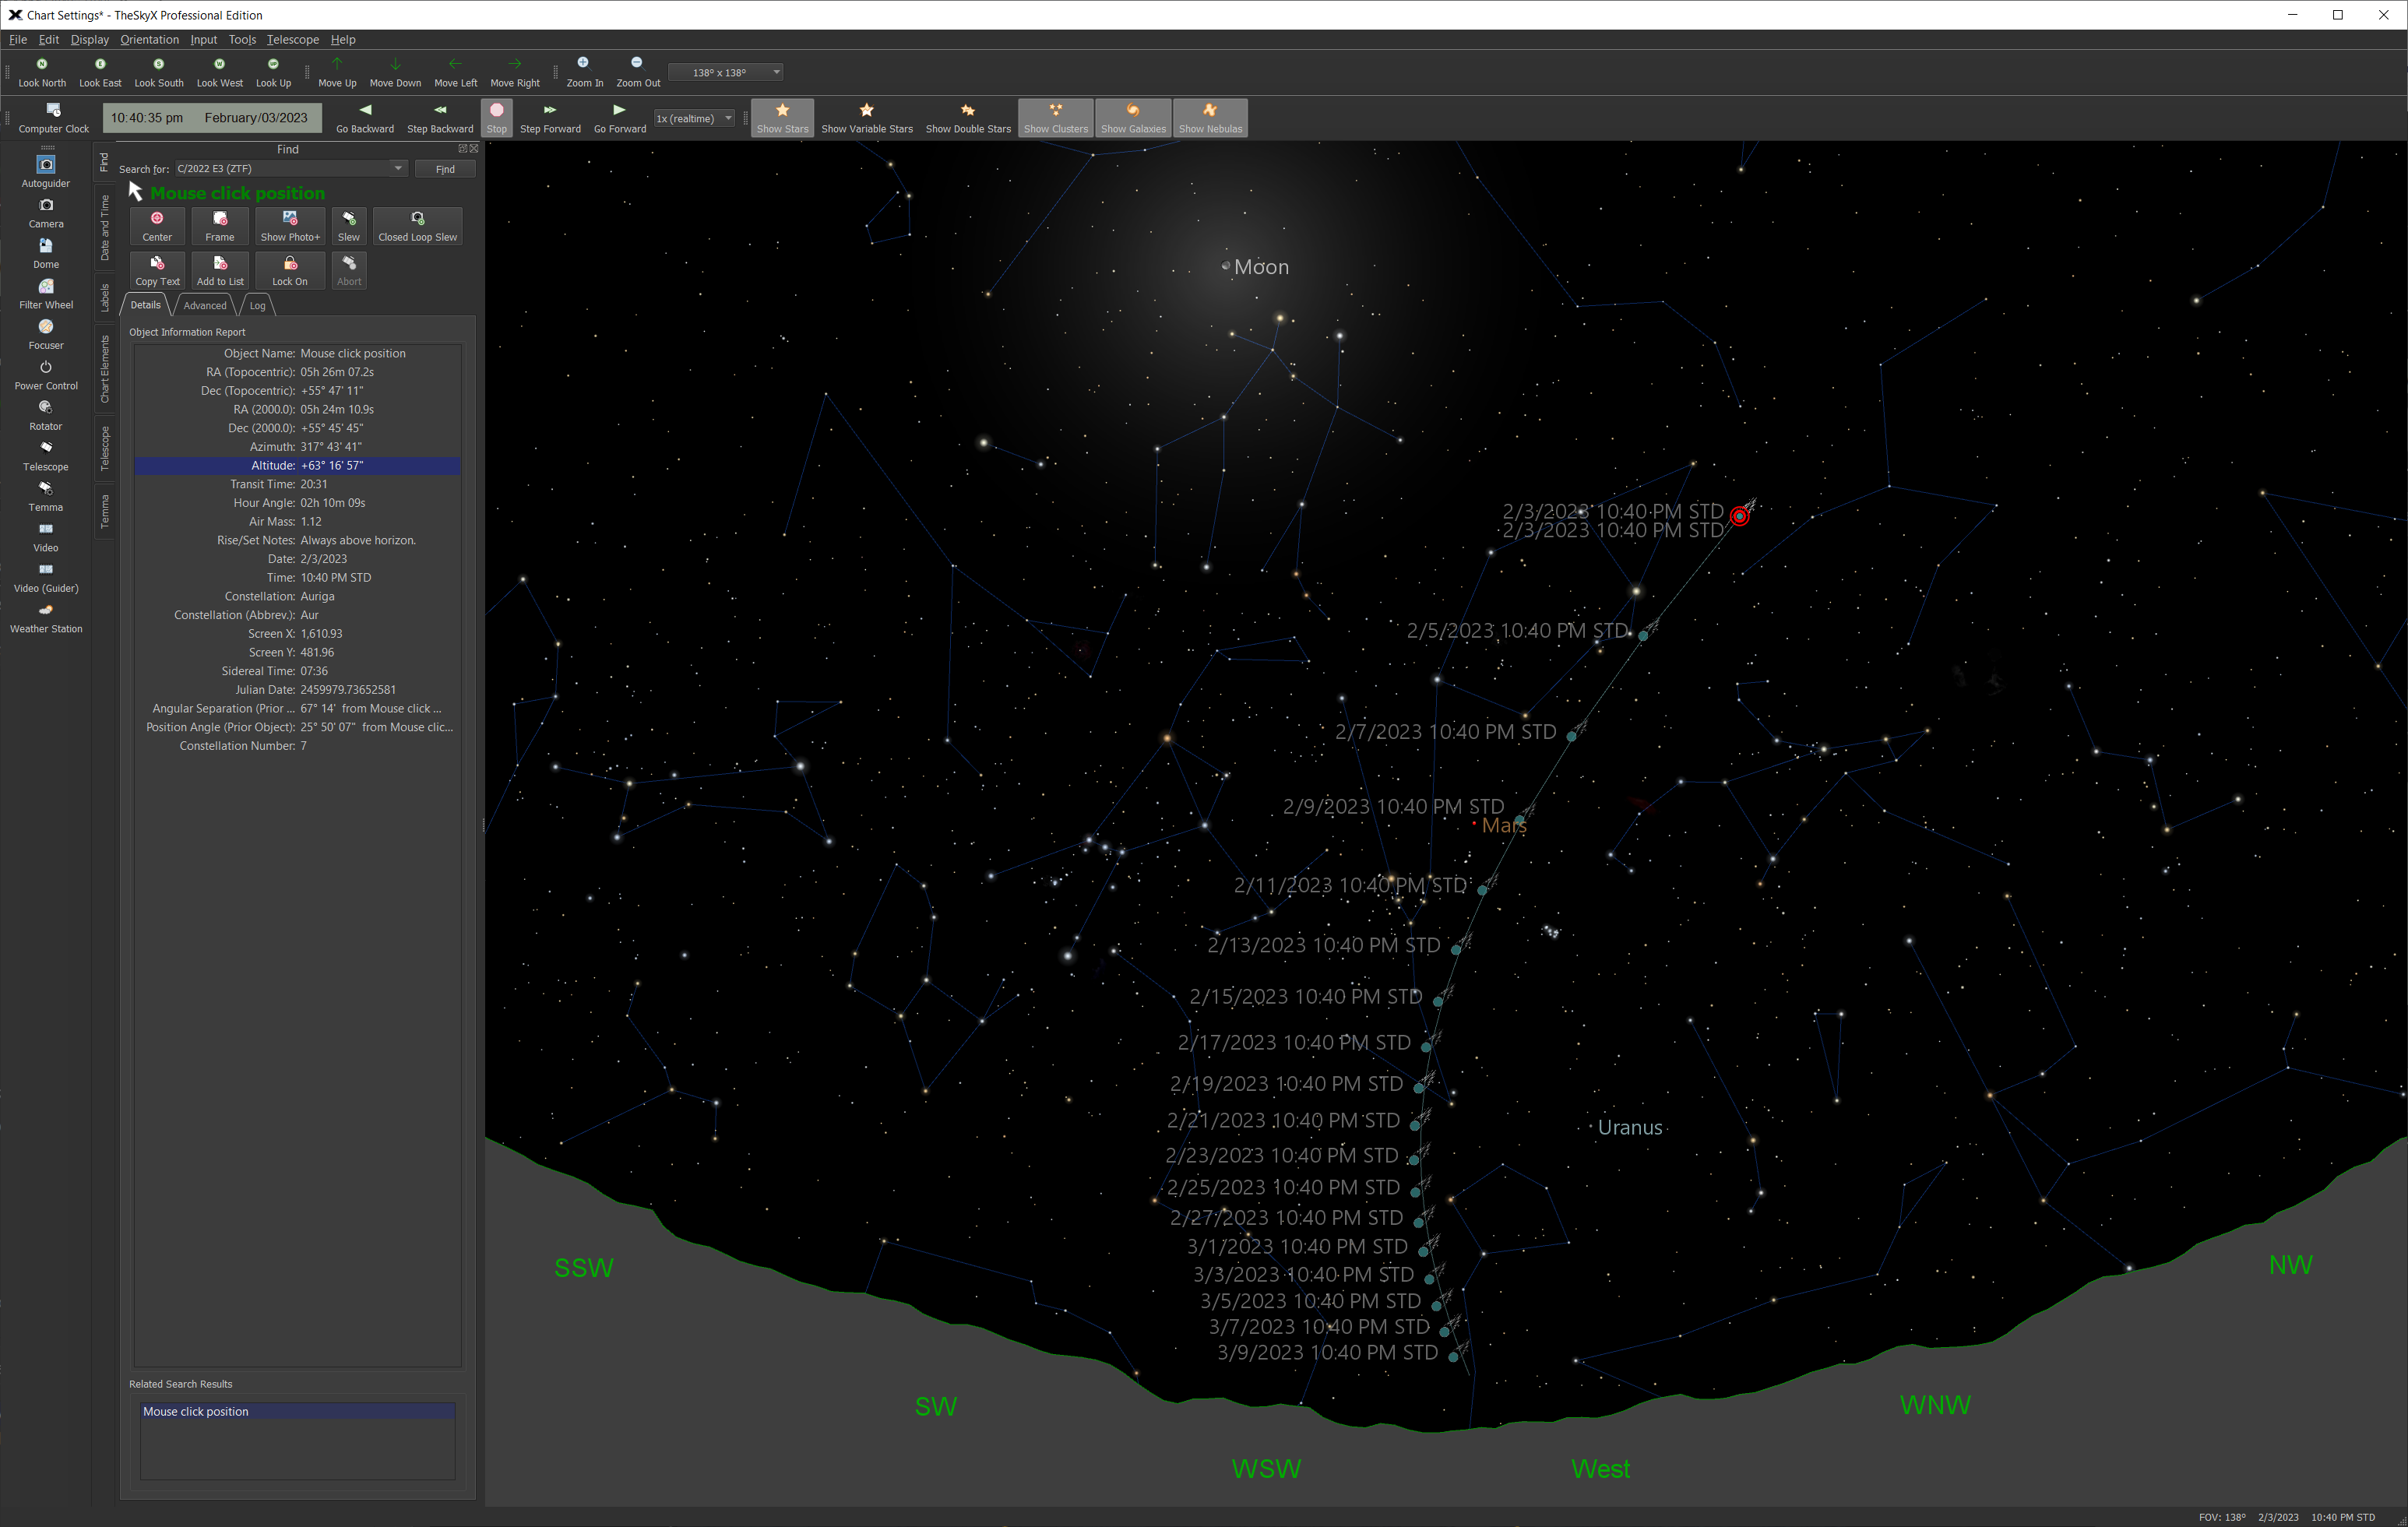The width and height of the screenshot is (2408, 1527).
Task: Stop the time flow
Action: pos(497,117)
